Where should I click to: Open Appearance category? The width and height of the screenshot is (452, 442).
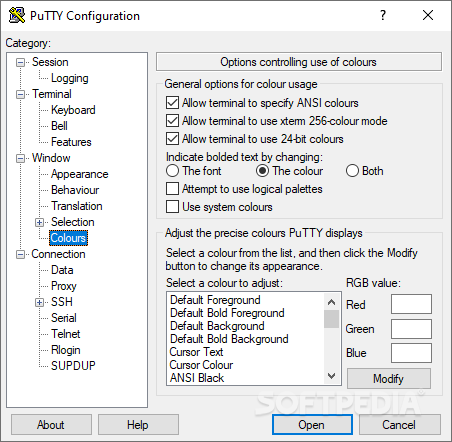pyautogui.click(x=80, y=174)
